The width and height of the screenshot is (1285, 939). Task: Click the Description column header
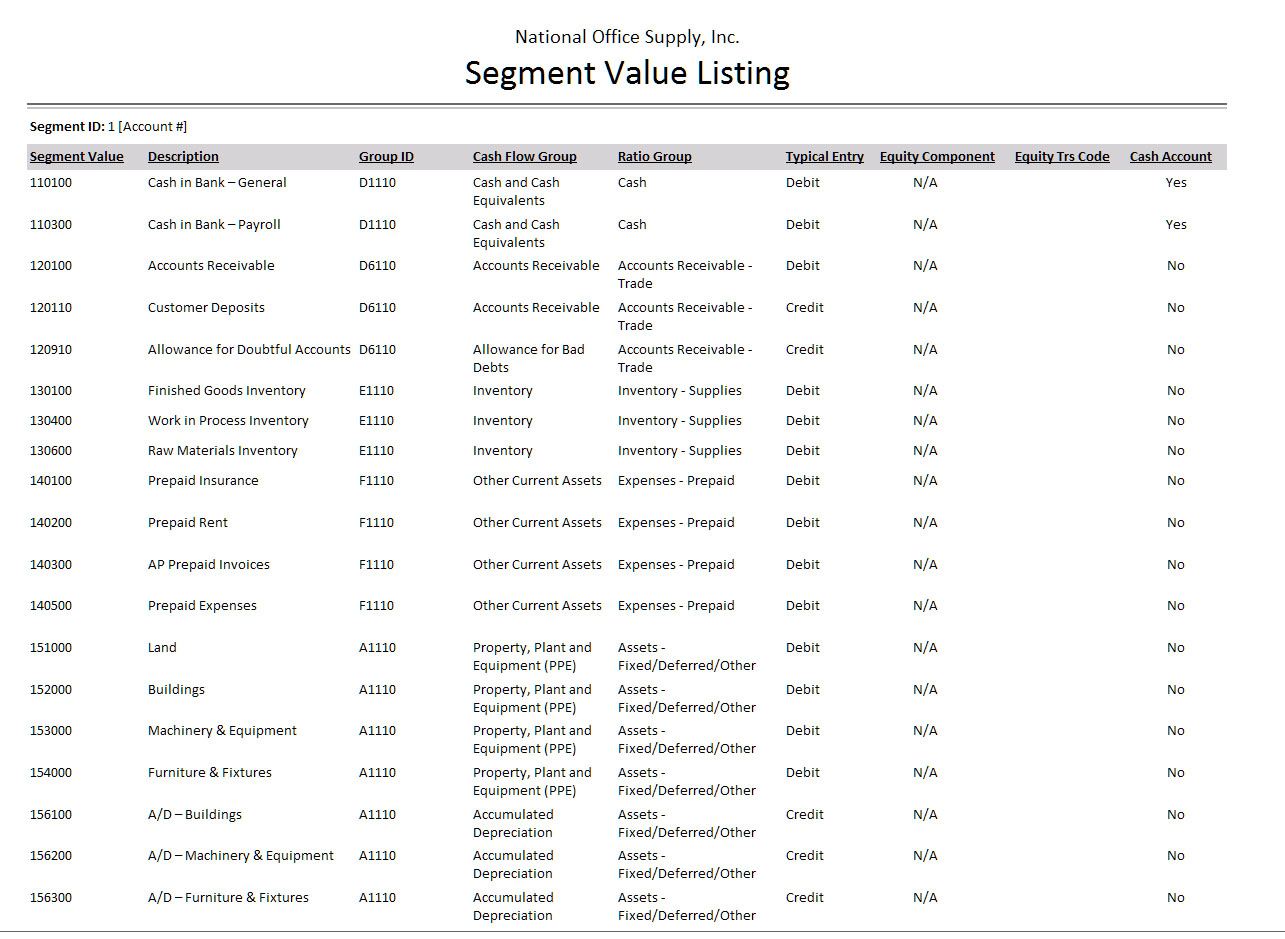(183, 157)
